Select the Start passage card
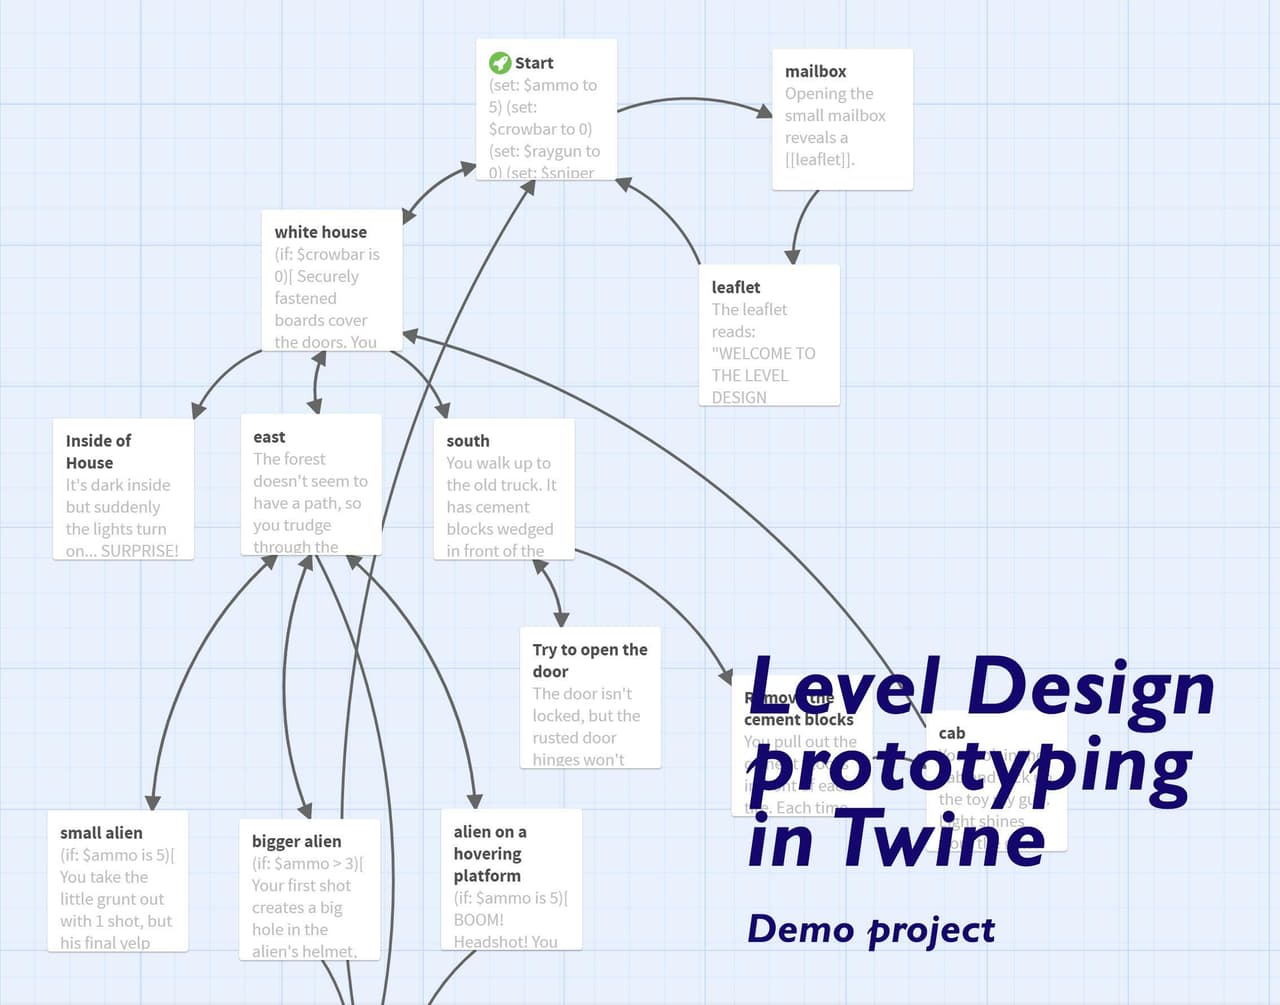The image size is (1280, 1005). [546, 109]
